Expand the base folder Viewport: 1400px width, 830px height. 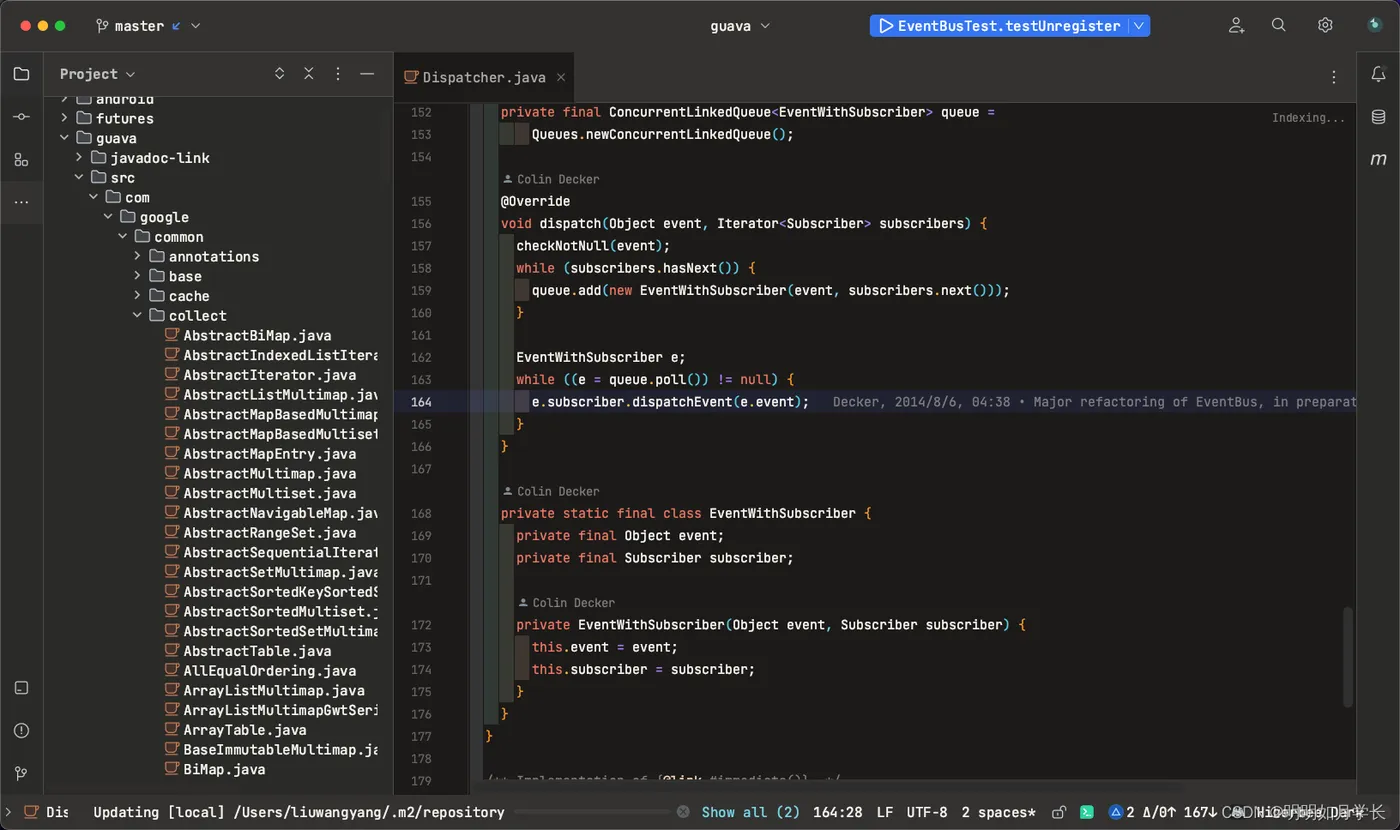coord(138,276)
